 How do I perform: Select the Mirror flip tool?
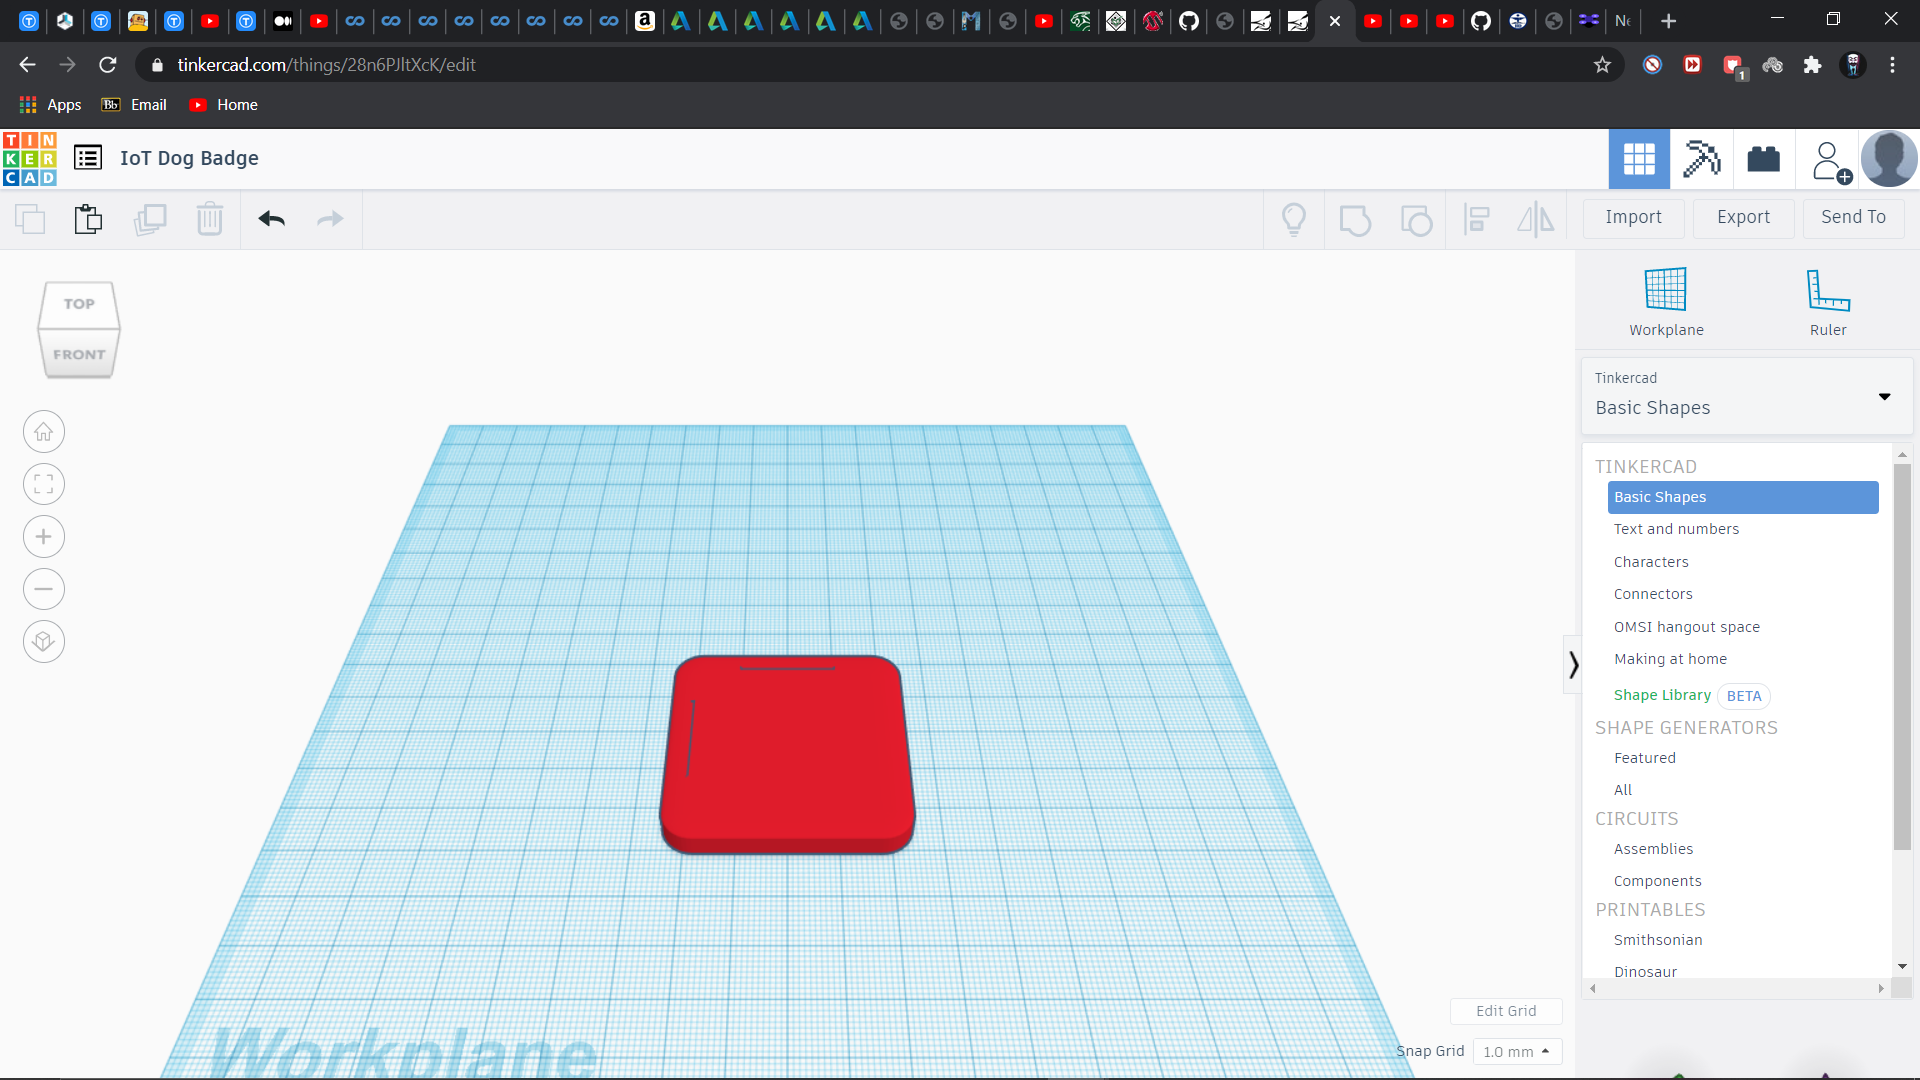tap(1536, 219)
